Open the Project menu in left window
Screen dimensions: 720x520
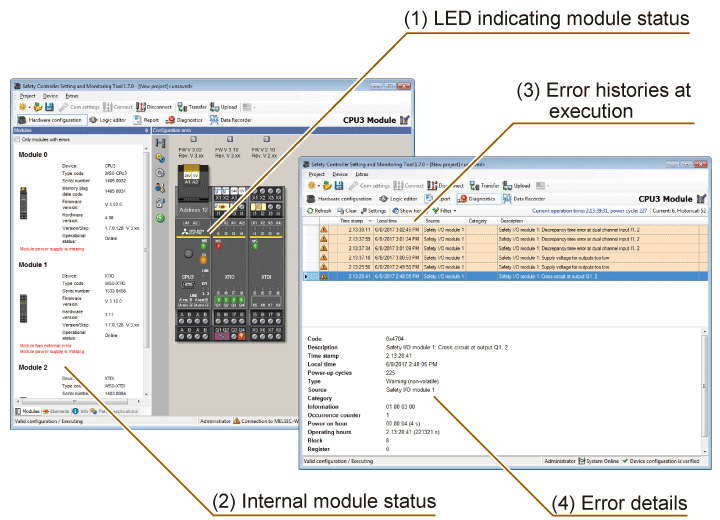pyautogui.click(x=27, y=95)
